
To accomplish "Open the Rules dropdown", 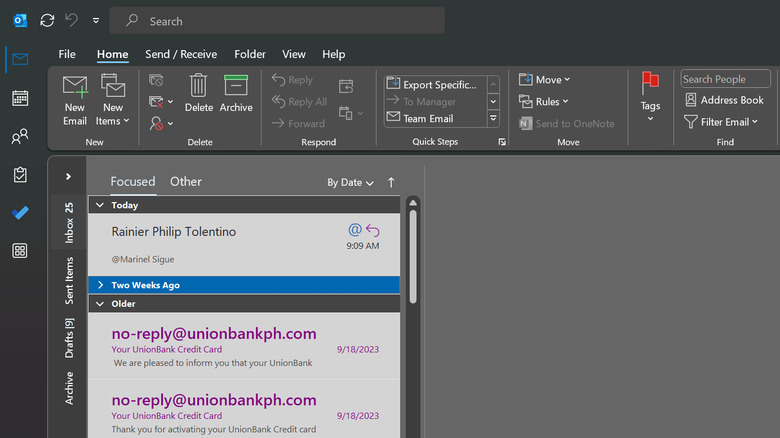I will point(544,102).
